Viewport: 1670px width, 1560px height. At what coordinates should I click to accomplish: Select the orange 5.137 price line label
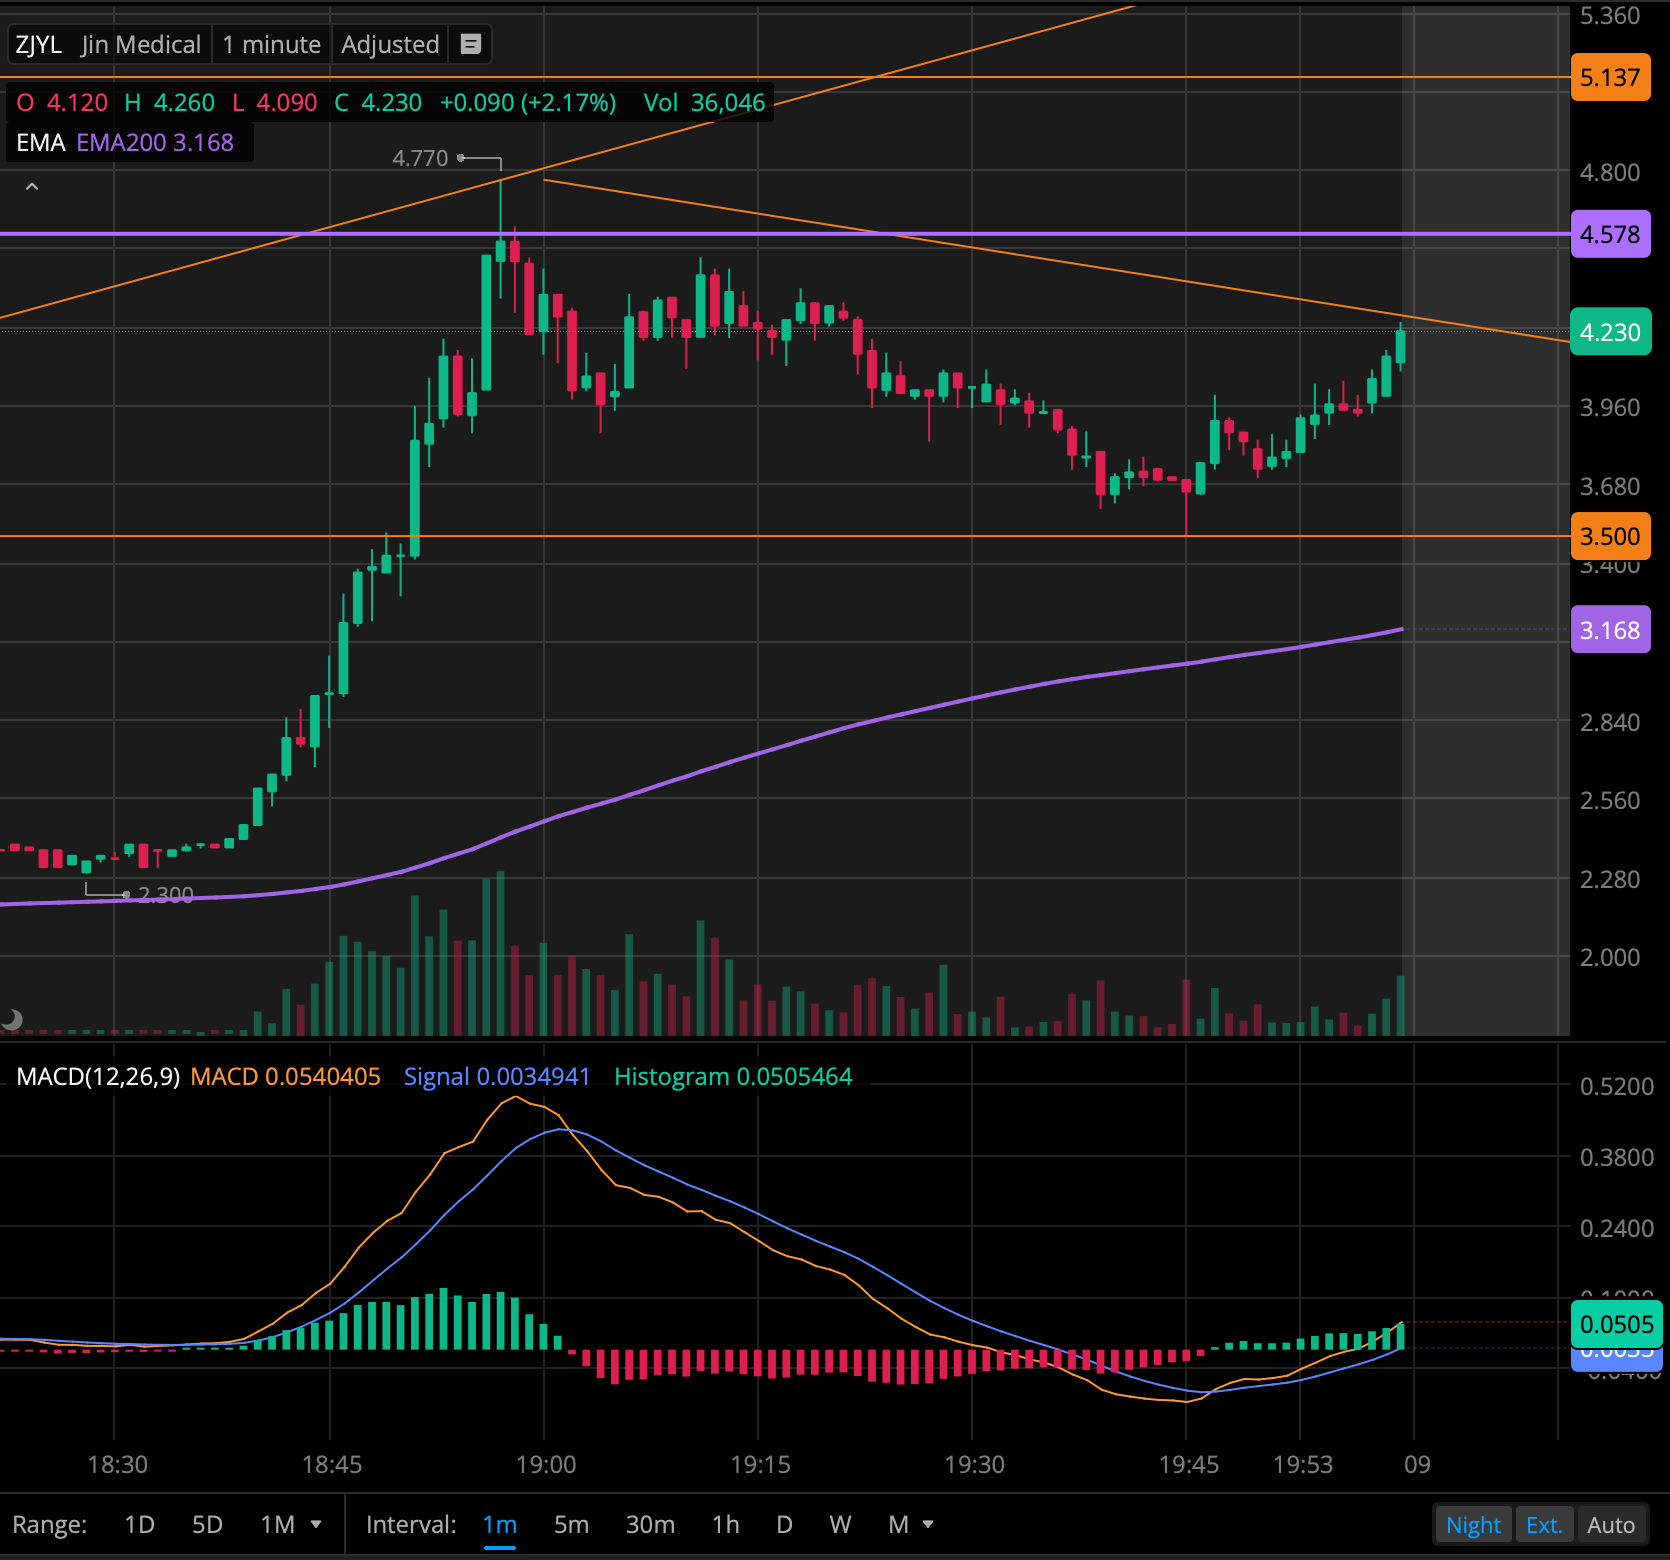pyautogui.click(x=1610, y=77)
